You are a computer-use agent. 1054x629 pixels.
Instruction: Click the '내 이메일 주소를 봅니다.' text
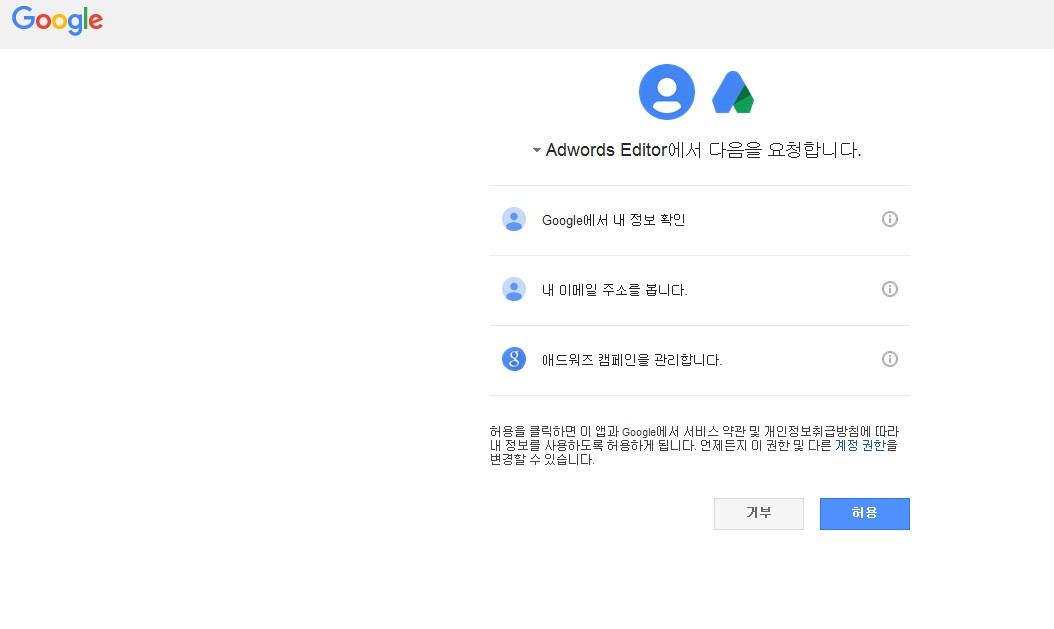[x=614, y=290]
